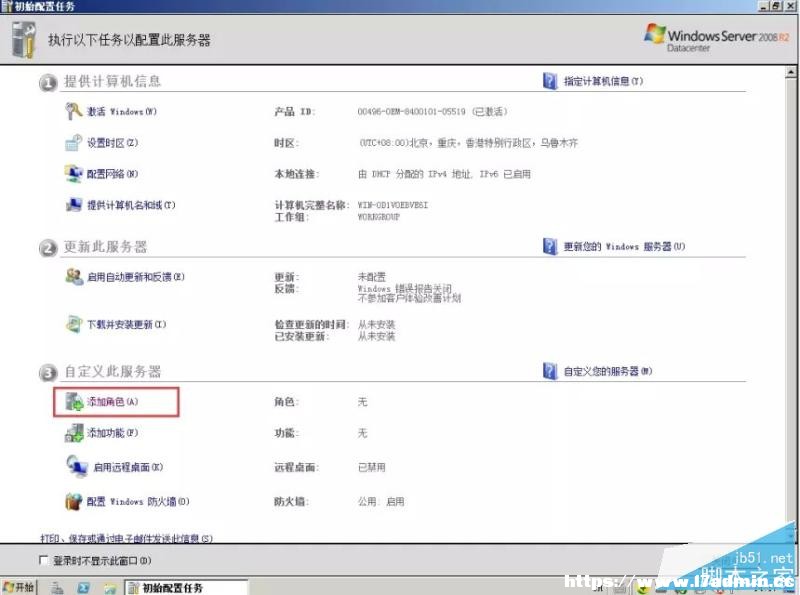Image resolution: width=800 pixels, height=595 pixels.
Task: Tick the 登录时不显示此窗口 checkbox
Action: point(44,560)
